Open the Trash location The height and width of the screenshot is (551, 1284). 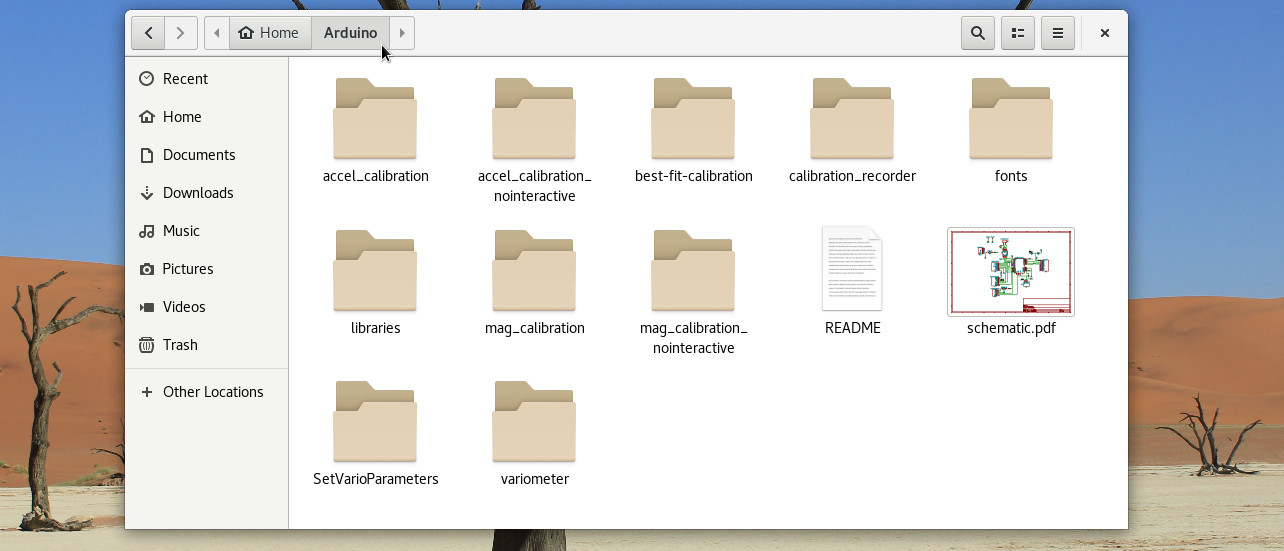(x=180, y=345)
